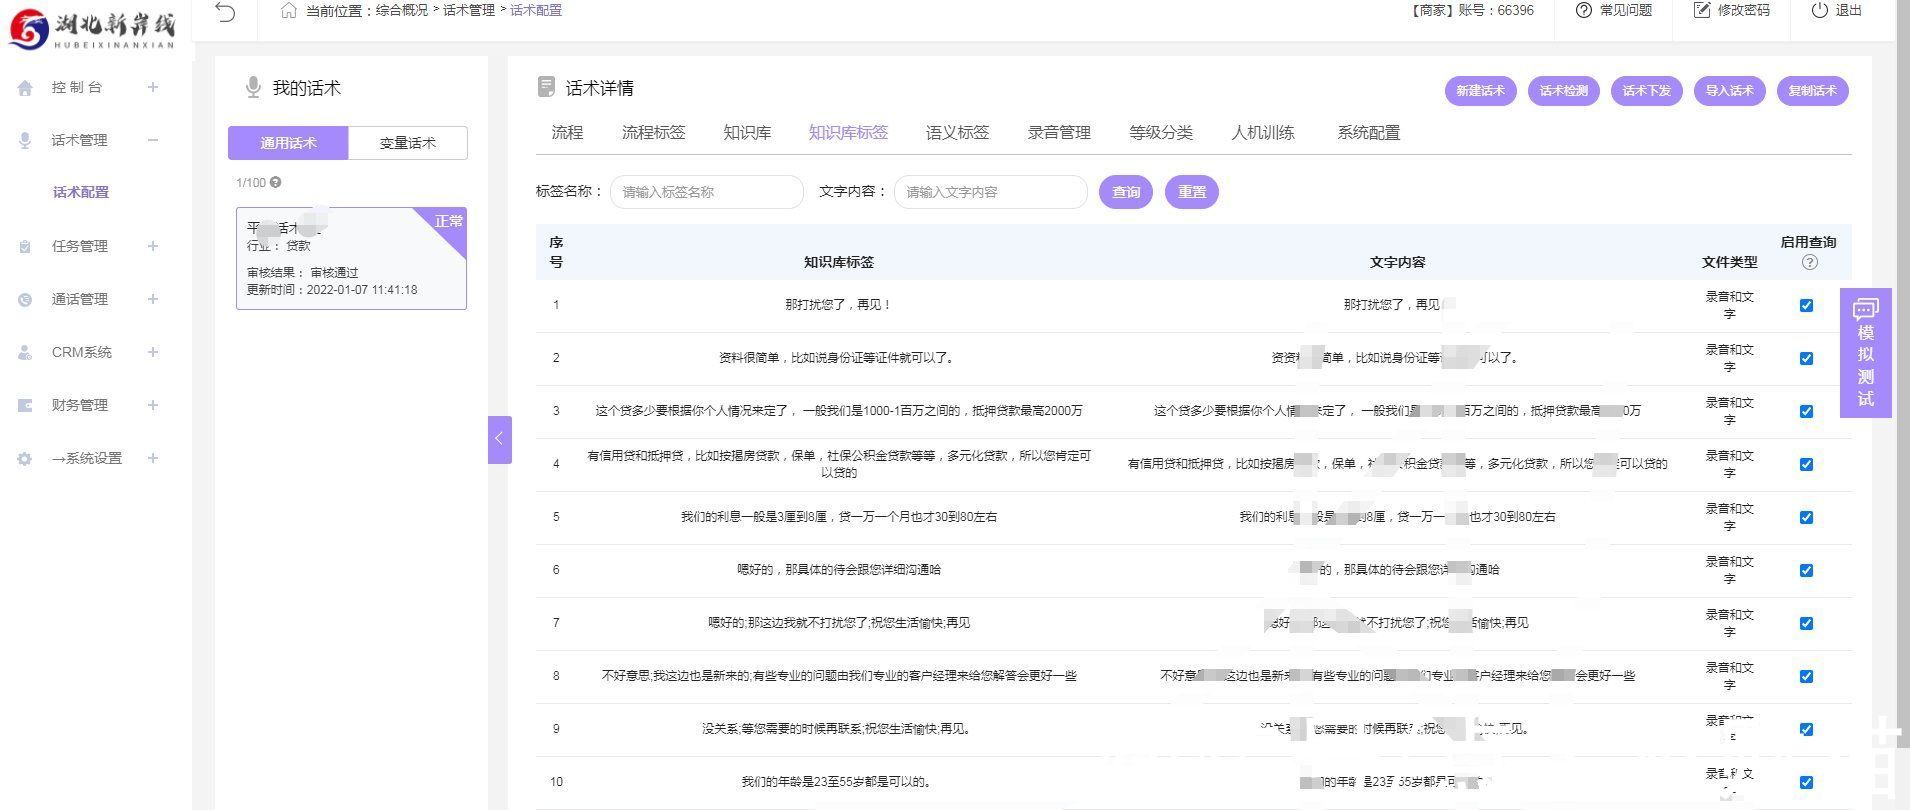The image size is (1910, 810).
Task: Click the 话术管理 microphone sidebar icon
Action: [x=25, y=141]
